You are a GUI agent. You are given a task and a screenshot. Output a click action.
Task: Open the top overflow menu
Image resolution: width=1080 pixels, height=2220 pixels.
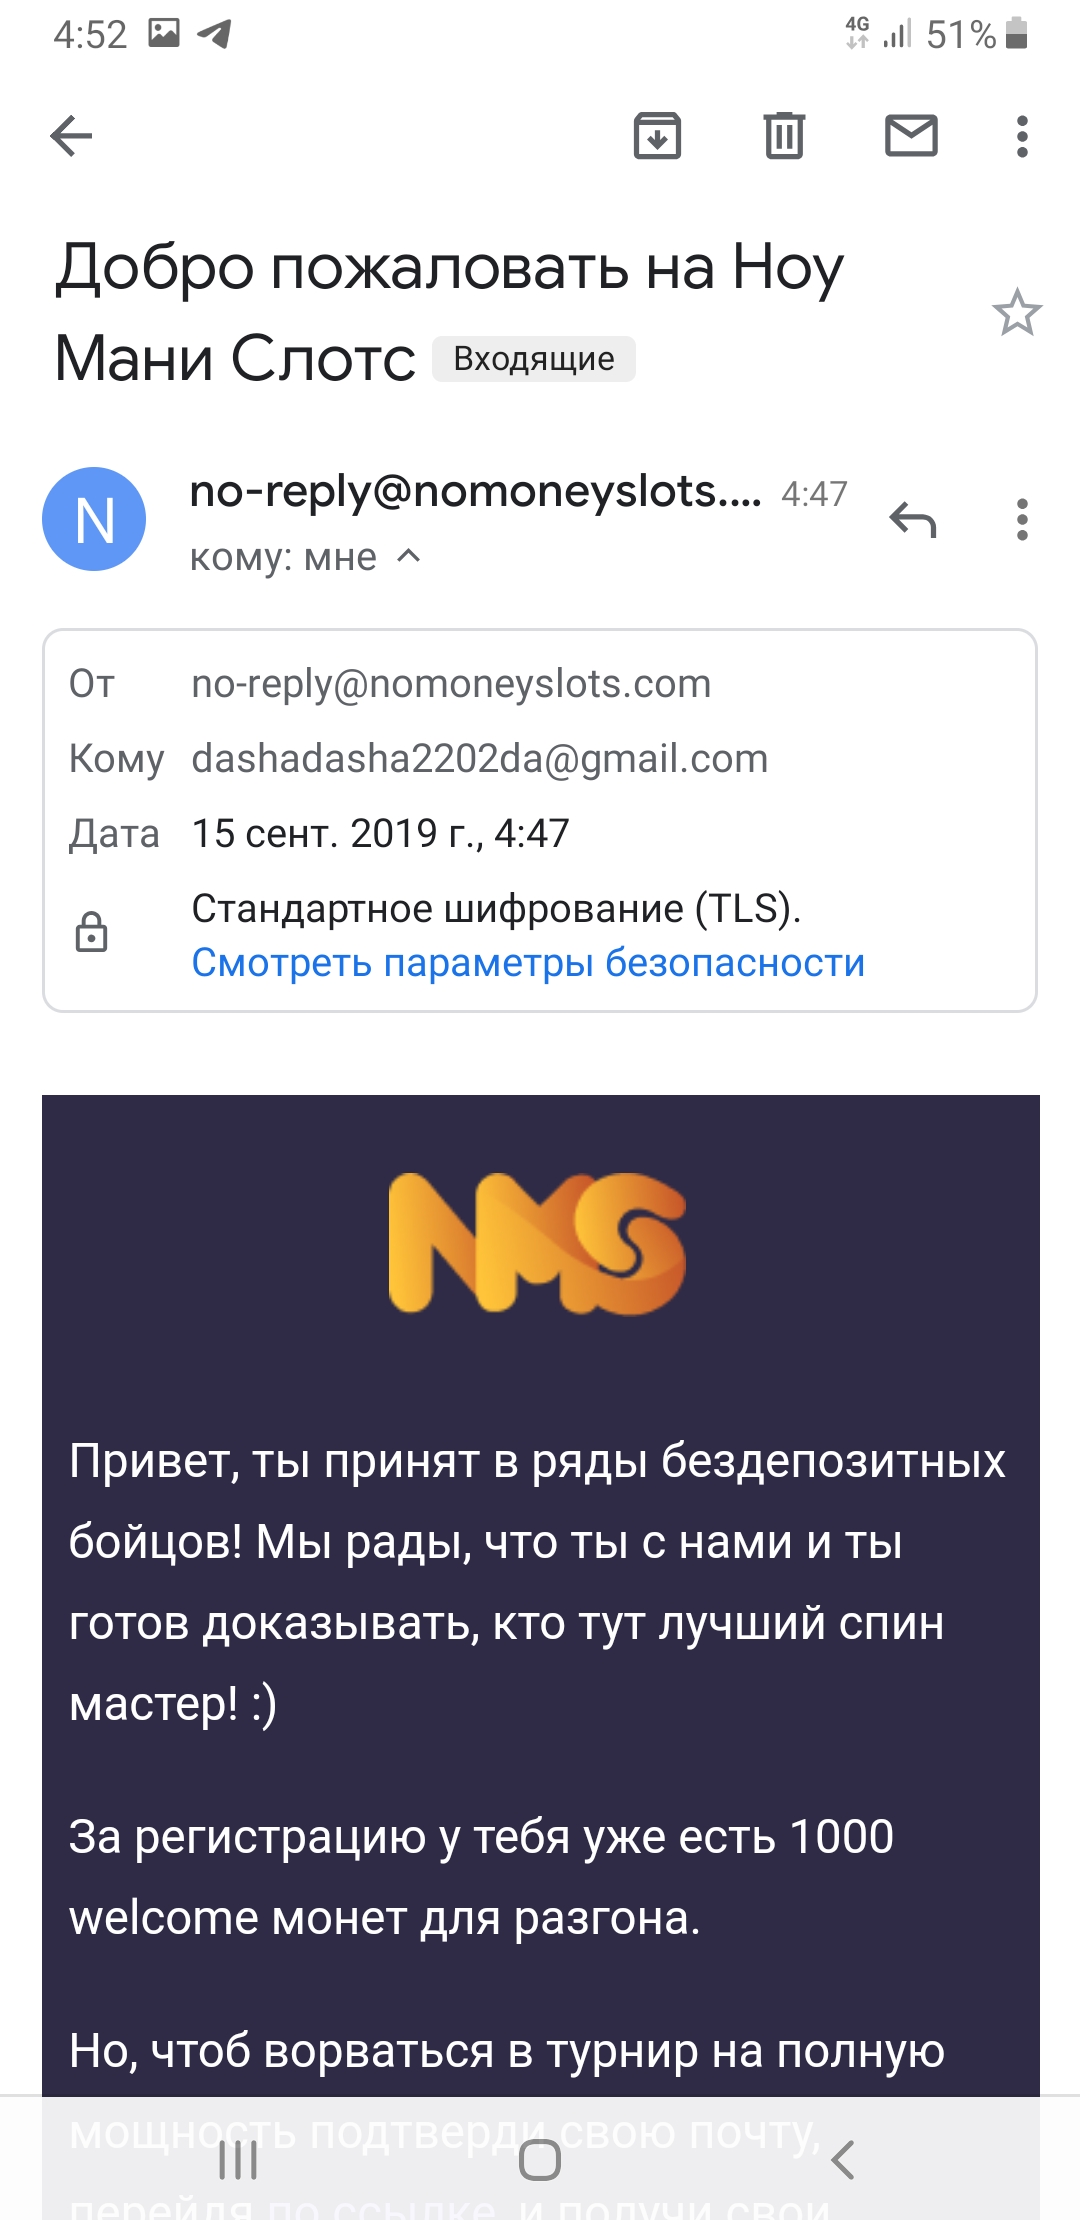(1021, 136)
